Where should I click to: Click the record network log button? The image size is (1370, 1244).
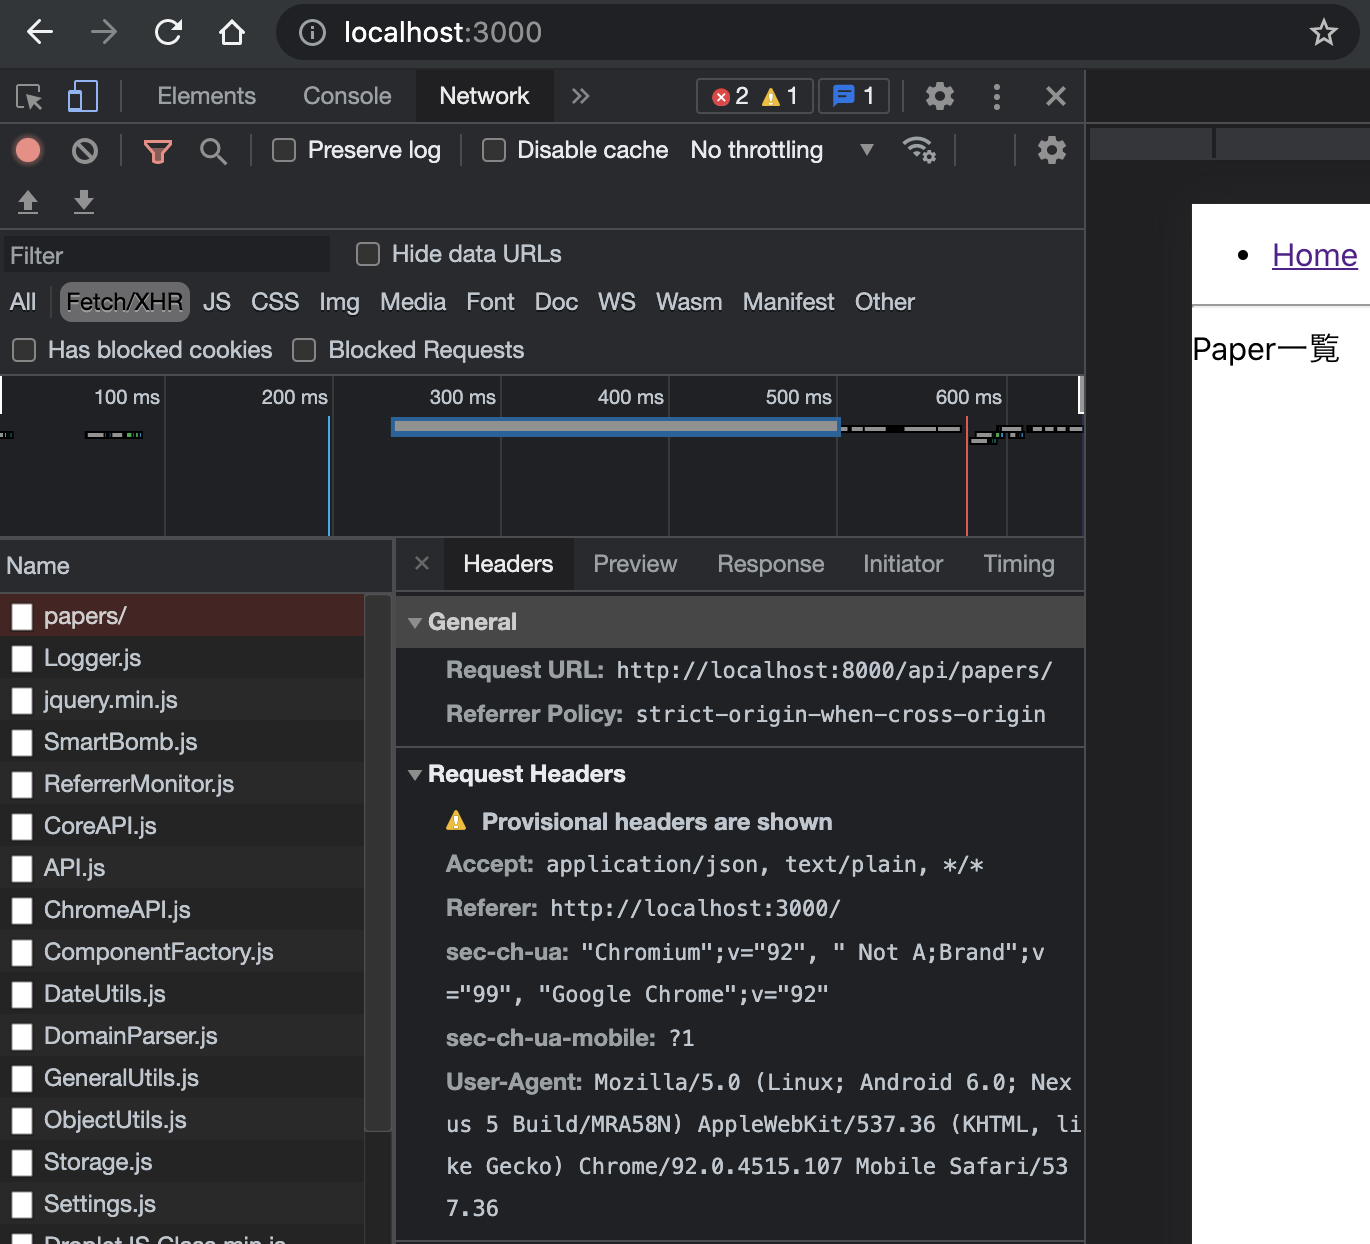click(28, 151)
